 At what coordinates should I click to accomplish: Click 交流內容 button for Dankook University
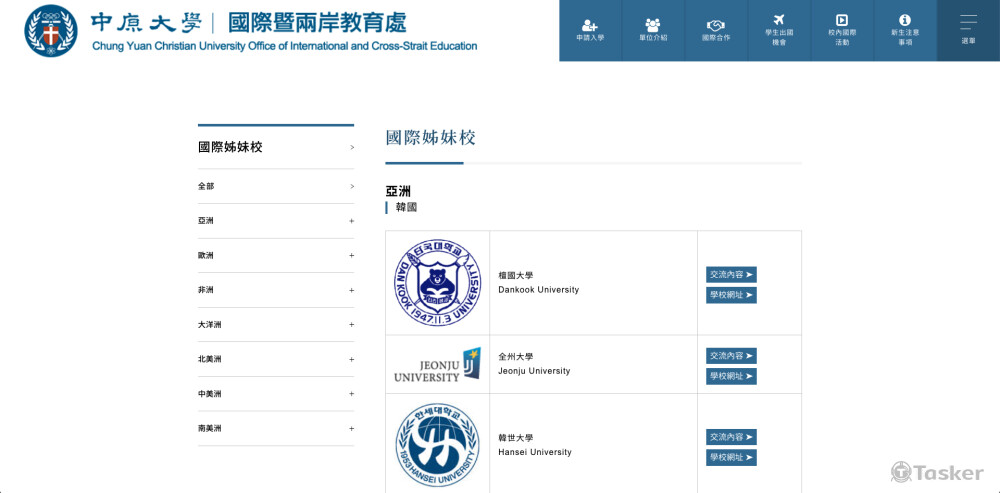[731, 274]
